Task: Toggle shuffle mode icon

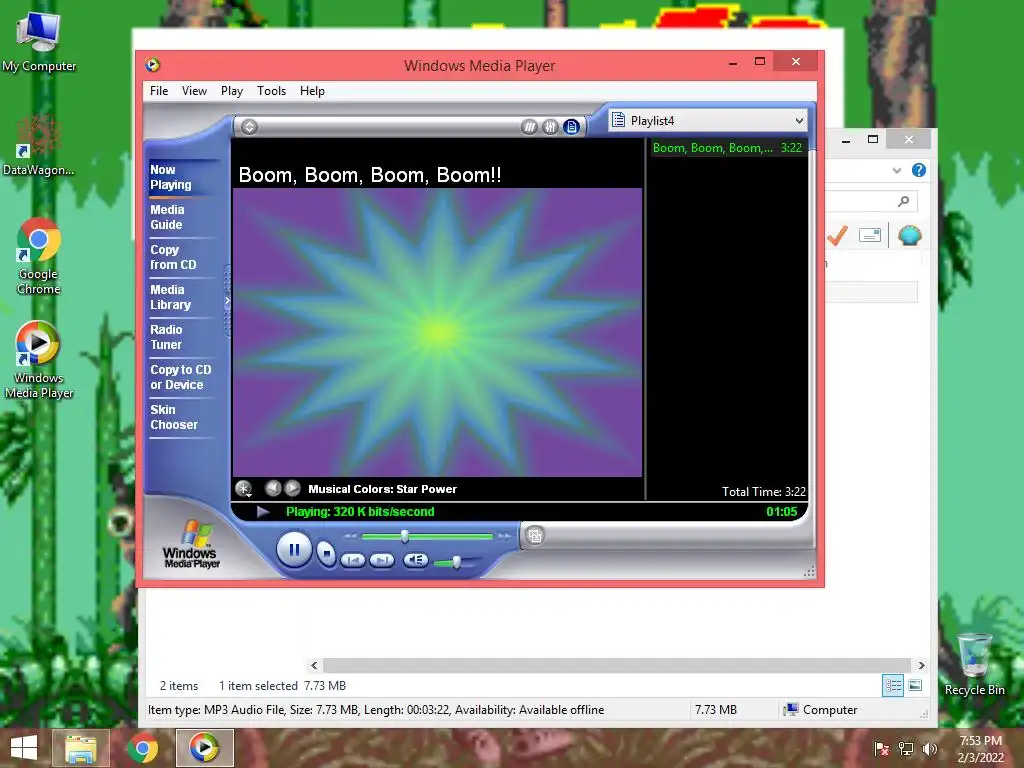Action: pyautogui.click(x=529, y=127)
